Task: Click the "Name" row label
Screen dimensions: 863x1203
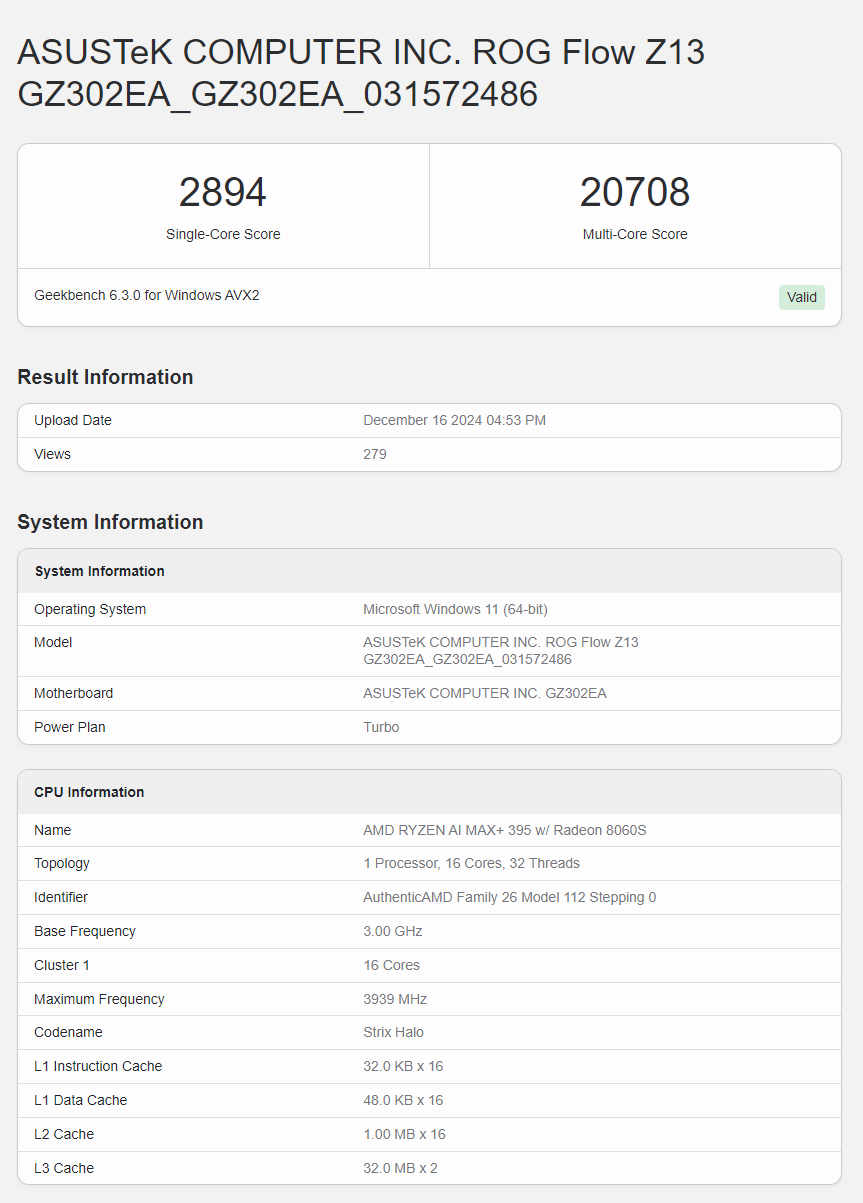Action: tap(53, 830)
